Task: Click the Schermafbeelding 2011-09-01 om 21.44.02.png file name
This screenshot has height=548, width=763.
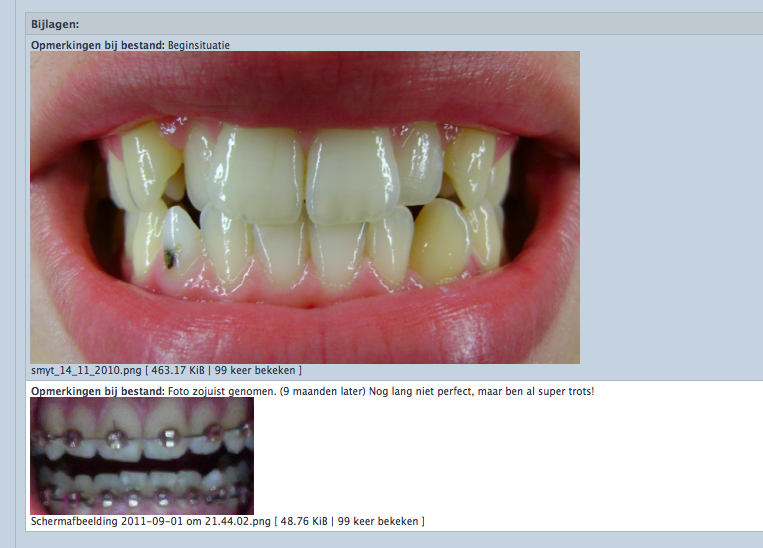Action: pyautogui.click(x=151, y=521)
